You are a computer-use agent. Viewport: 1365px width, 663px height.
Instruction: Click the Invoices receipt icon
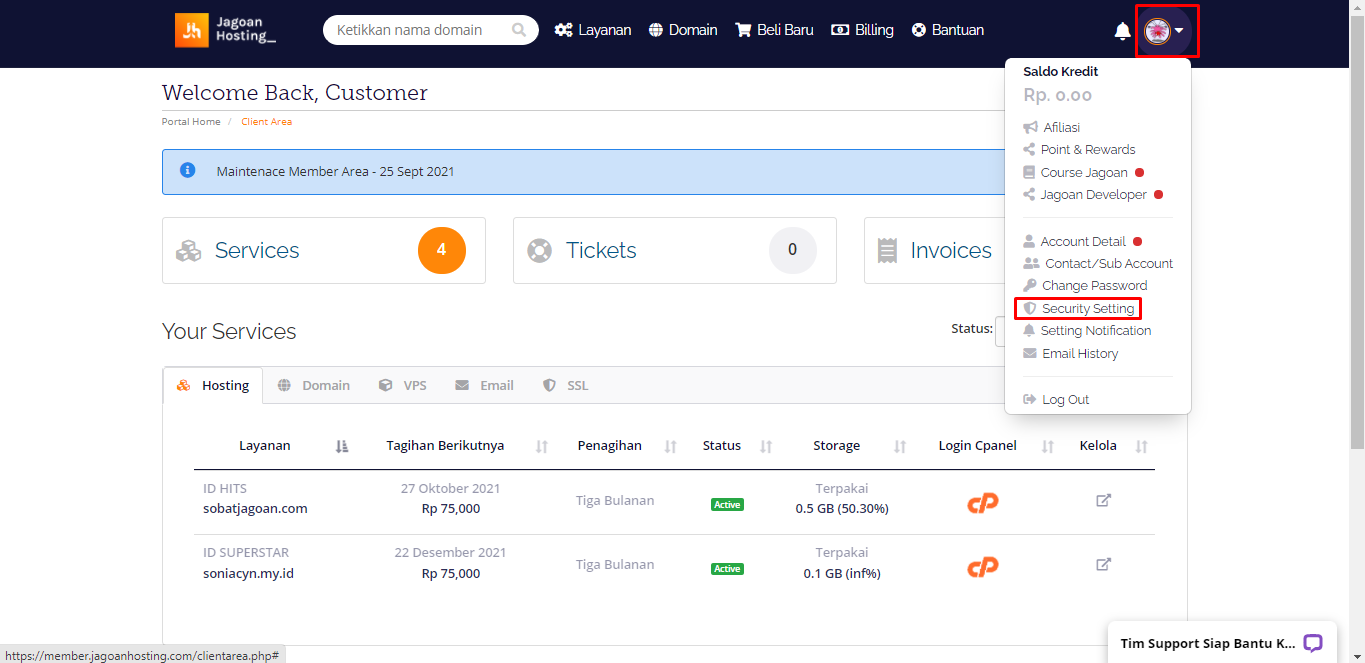[x=887, y=250]
